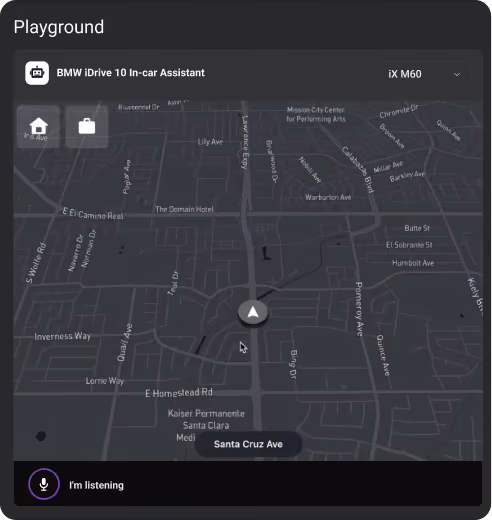492x520 pixels.
Task: Click the "Butte St" street label
Action: [417, 228]
